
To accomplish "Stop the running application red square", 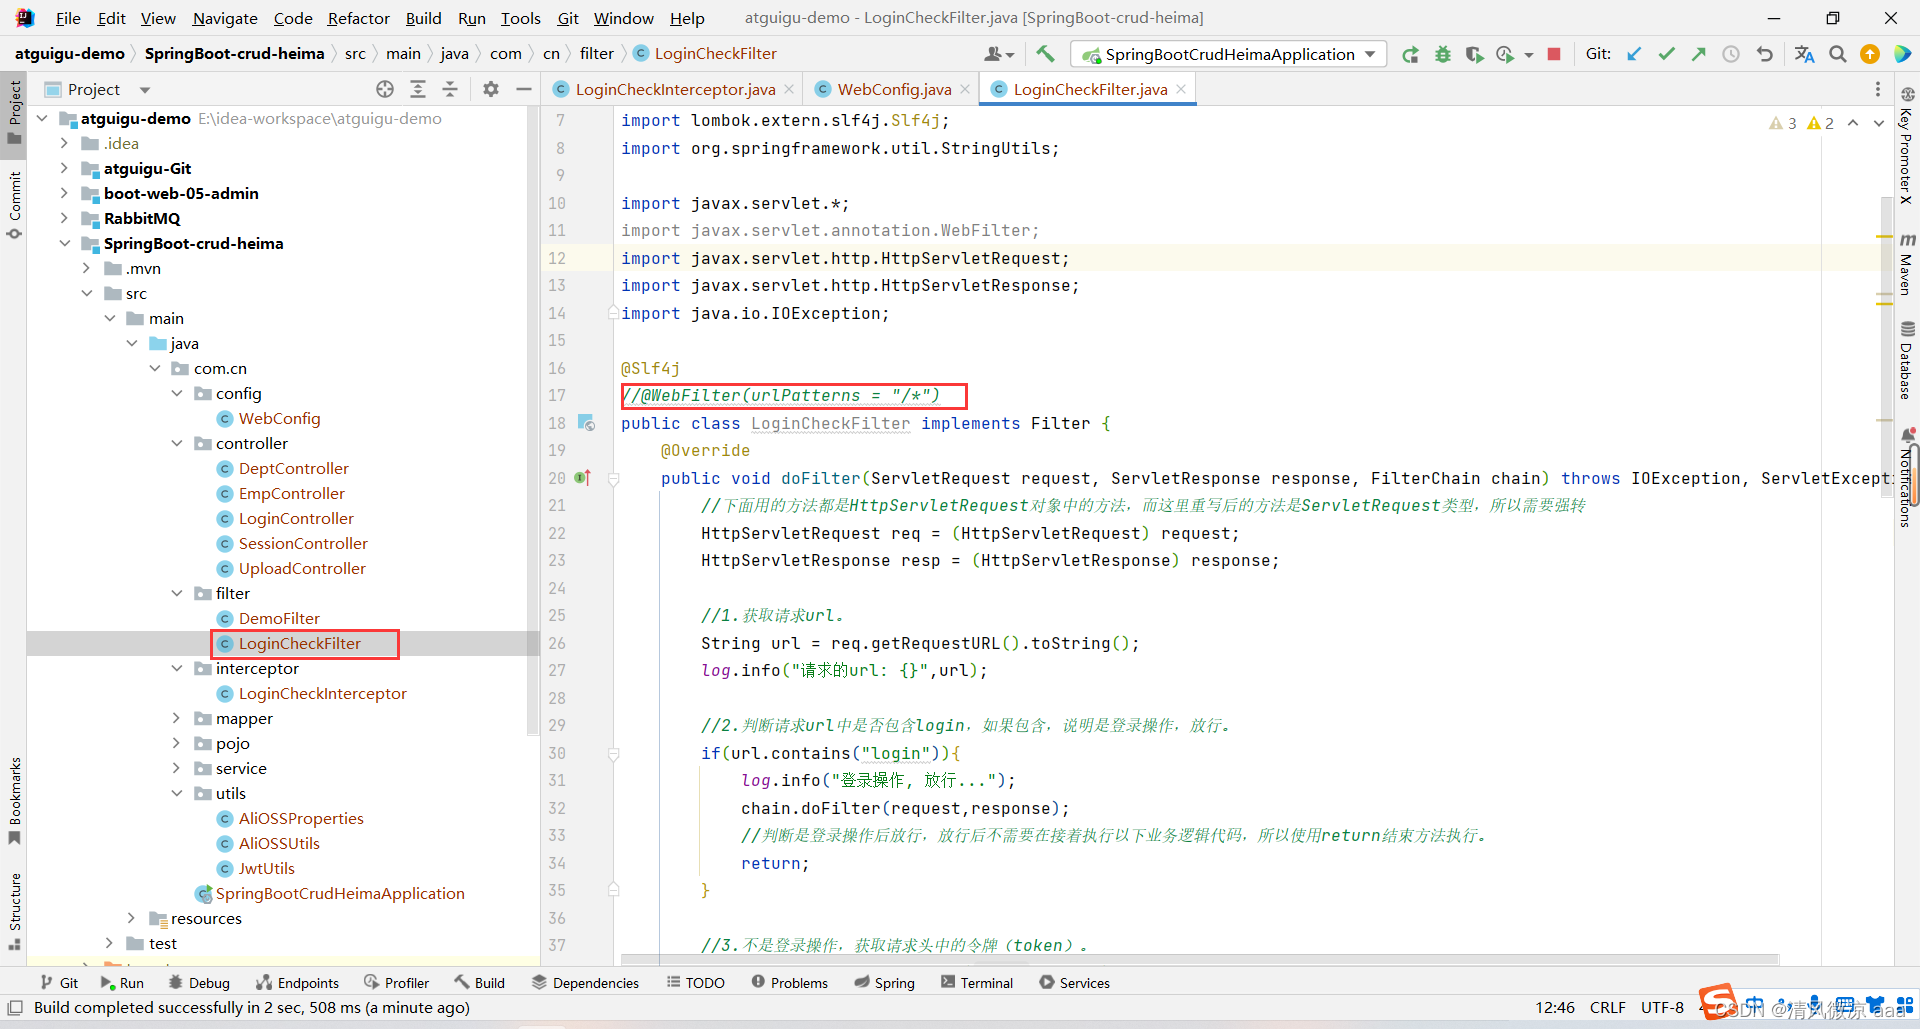I will [x=1554, y=54].
